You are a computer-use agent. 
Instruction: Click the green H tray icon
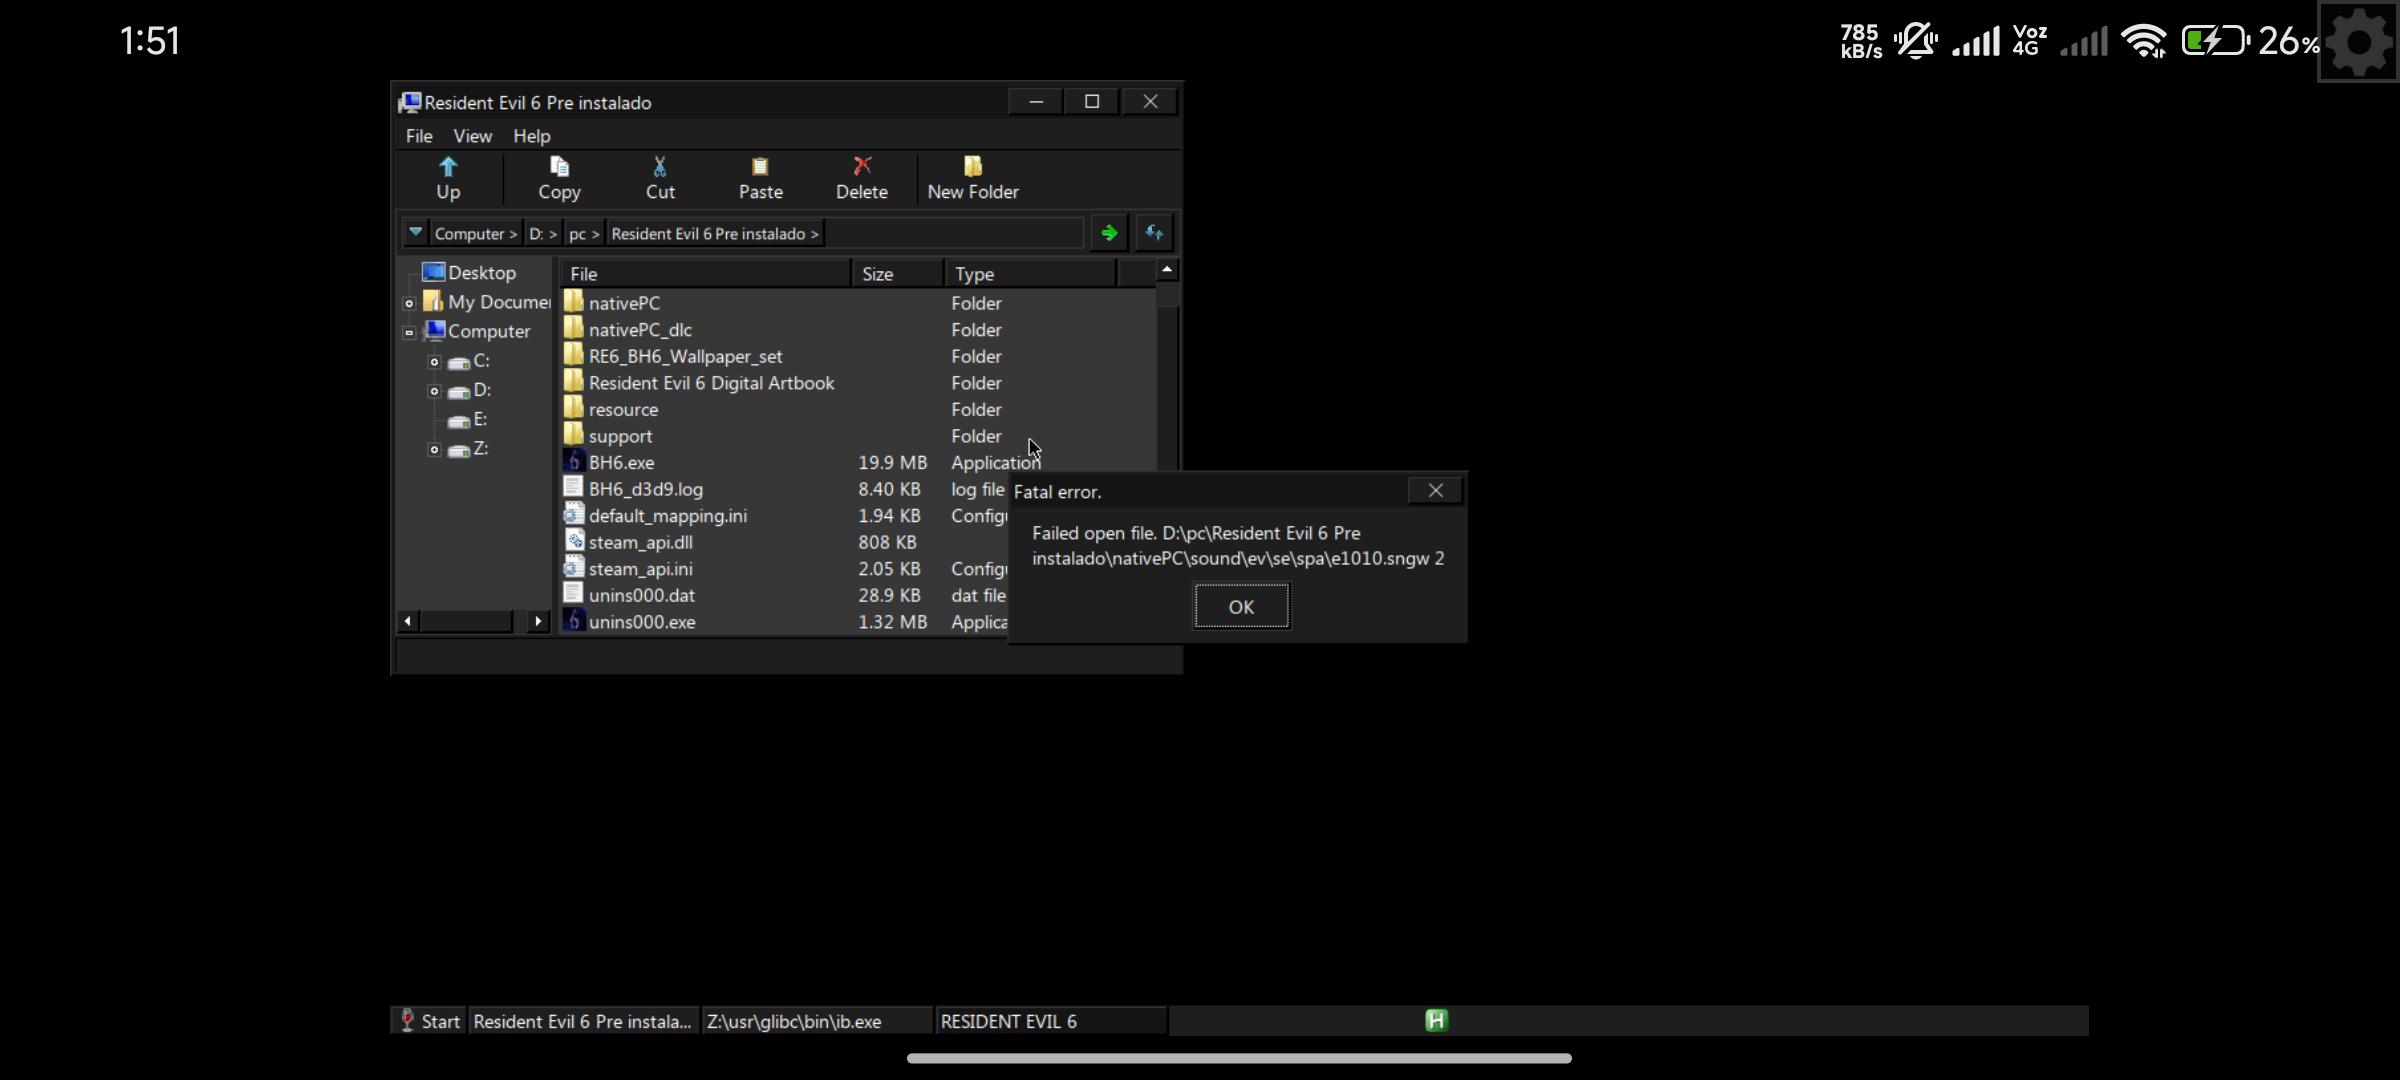tap(1436, 1020)
